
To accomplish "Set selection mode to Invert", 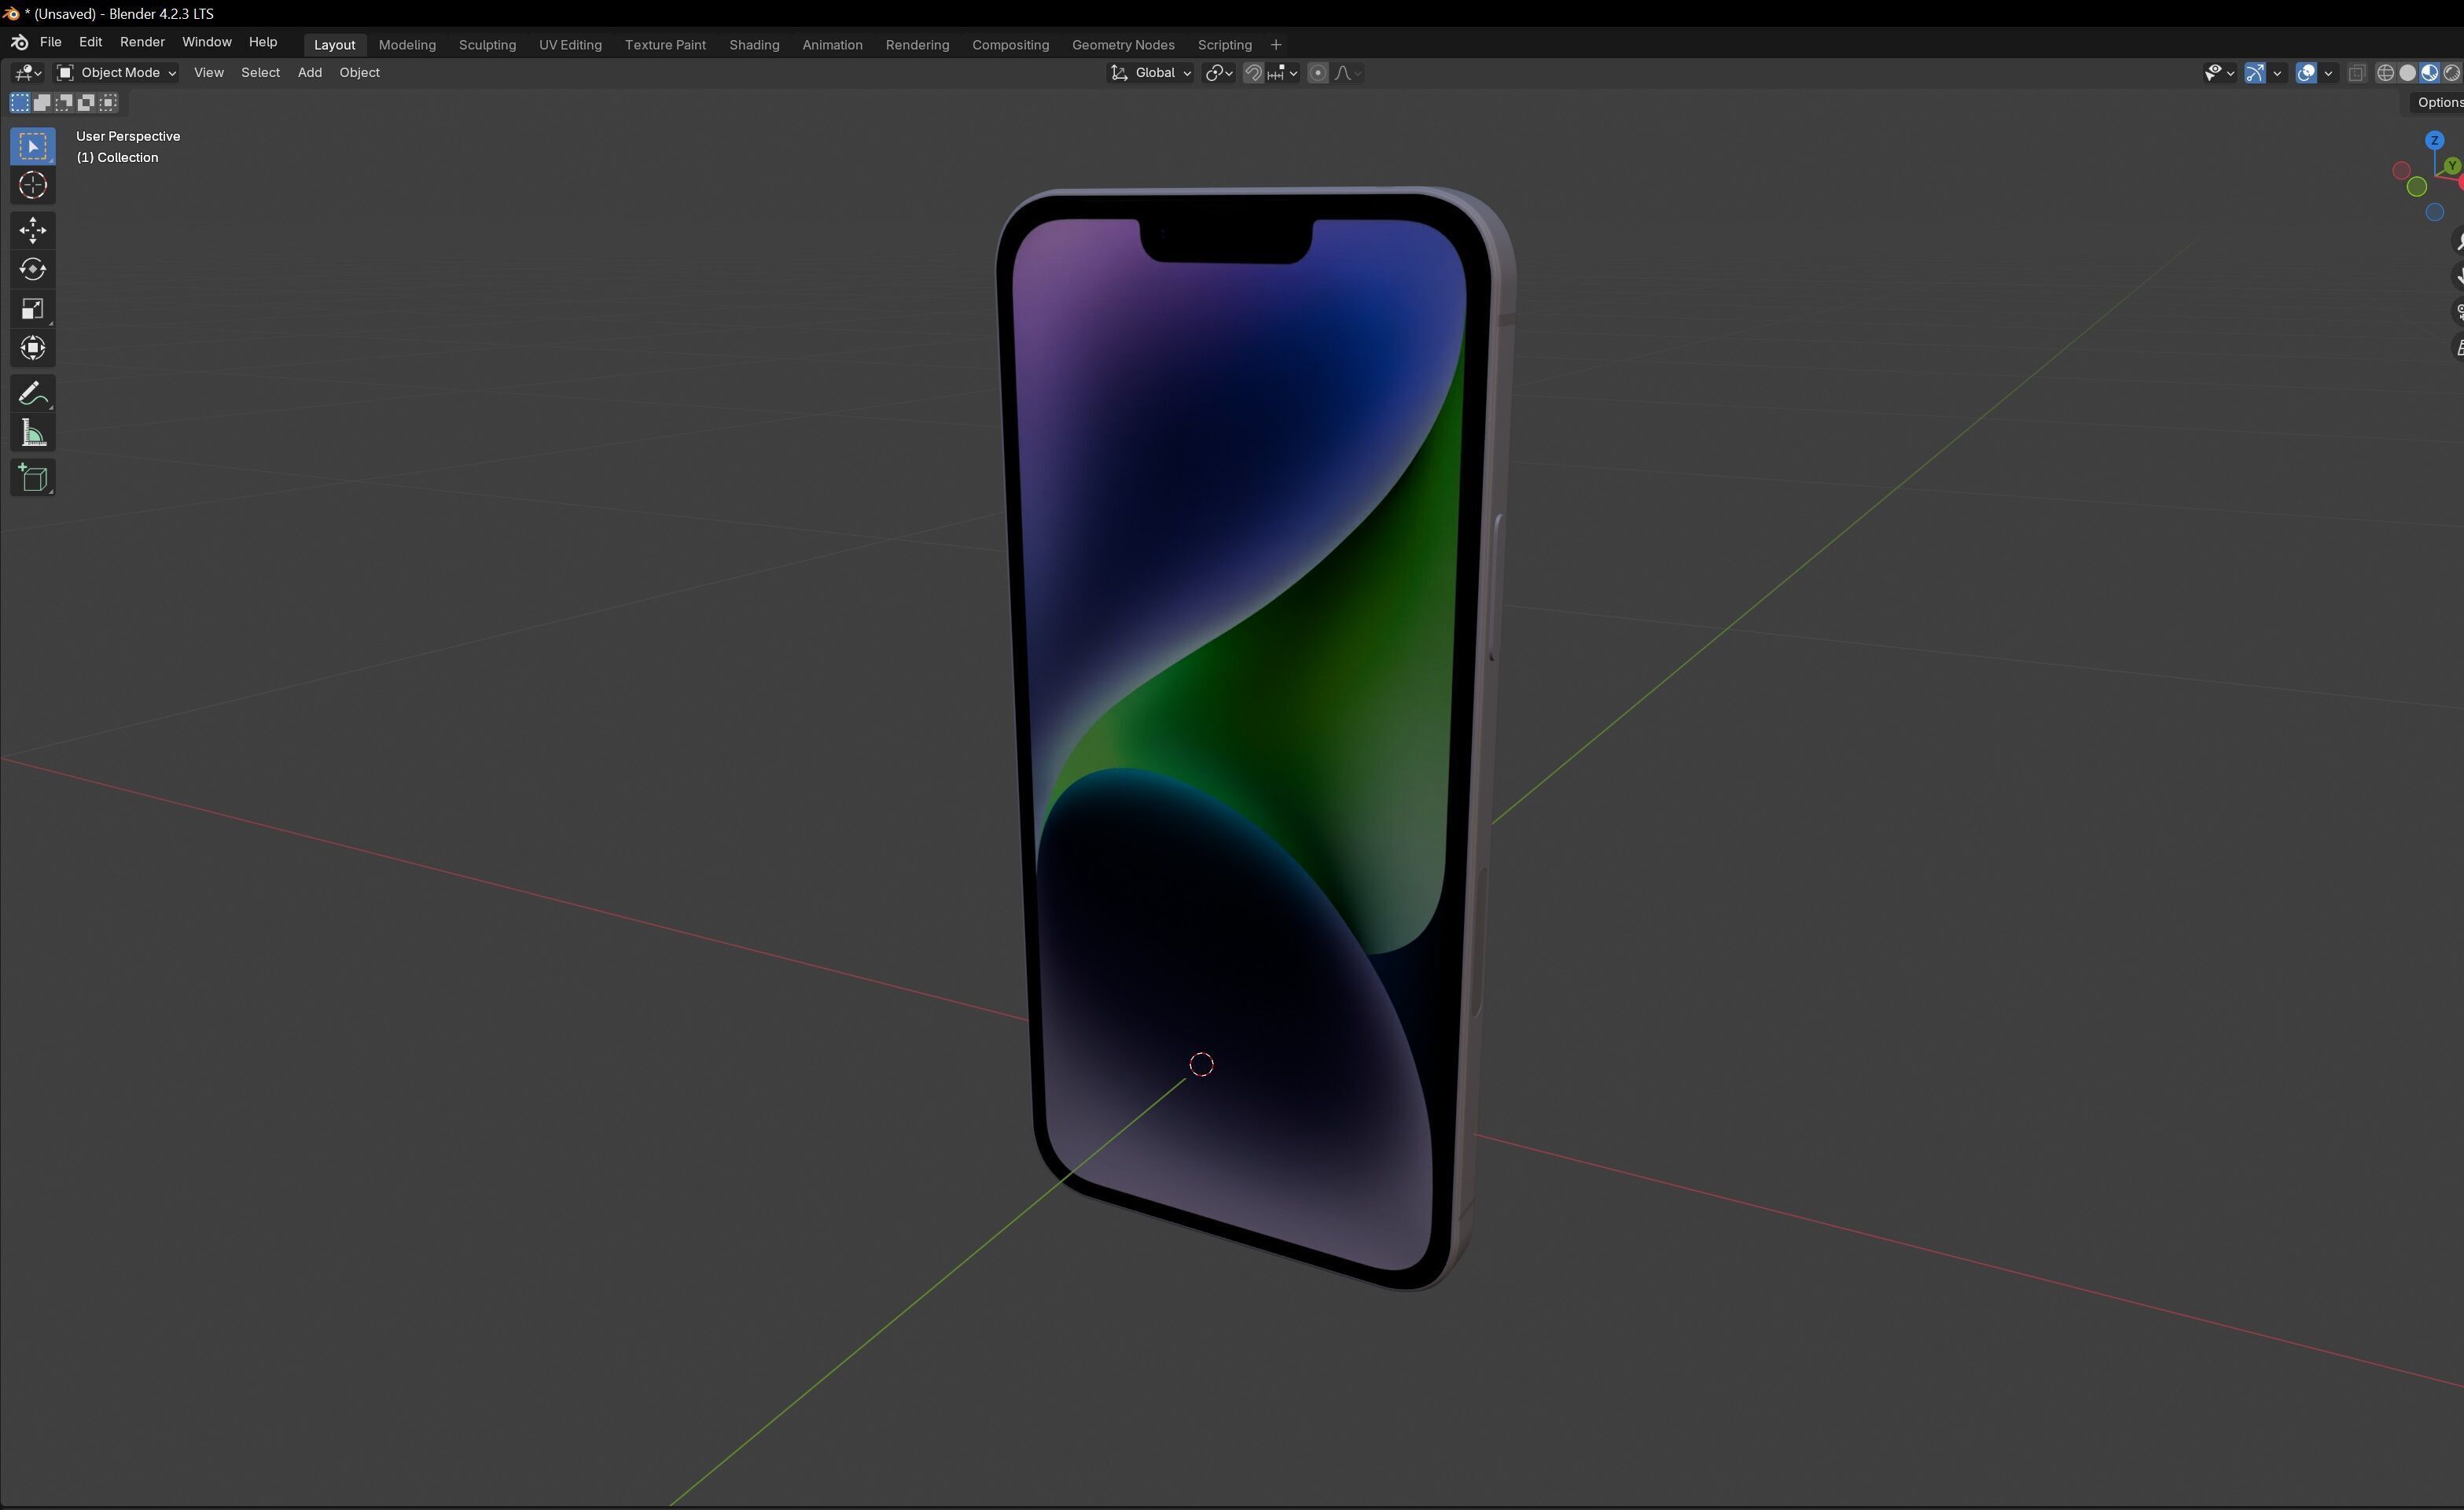I will click(86, 102).
